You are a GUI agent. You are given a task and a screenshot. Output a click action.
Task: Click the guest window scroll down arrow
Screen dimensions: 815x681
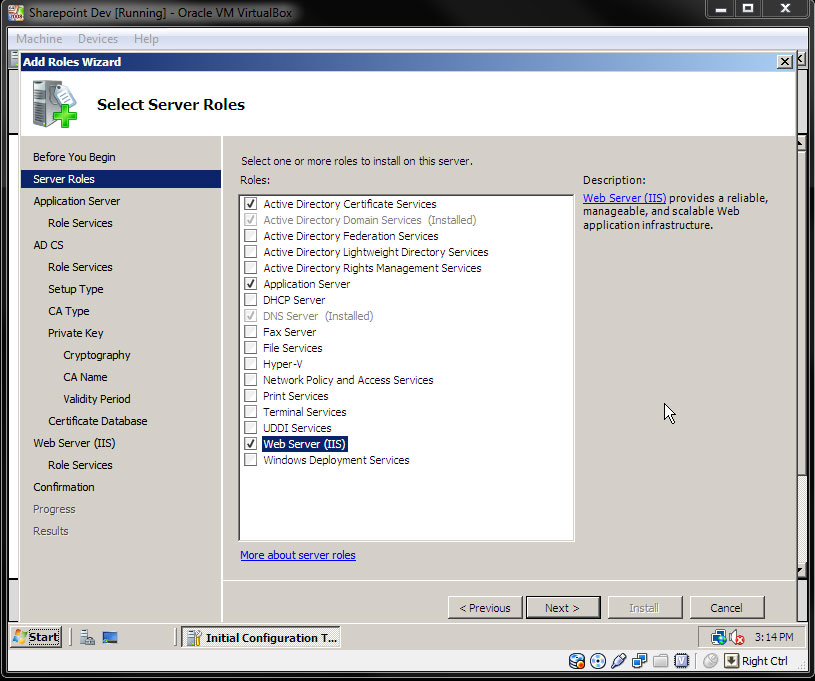click(801, 571)
